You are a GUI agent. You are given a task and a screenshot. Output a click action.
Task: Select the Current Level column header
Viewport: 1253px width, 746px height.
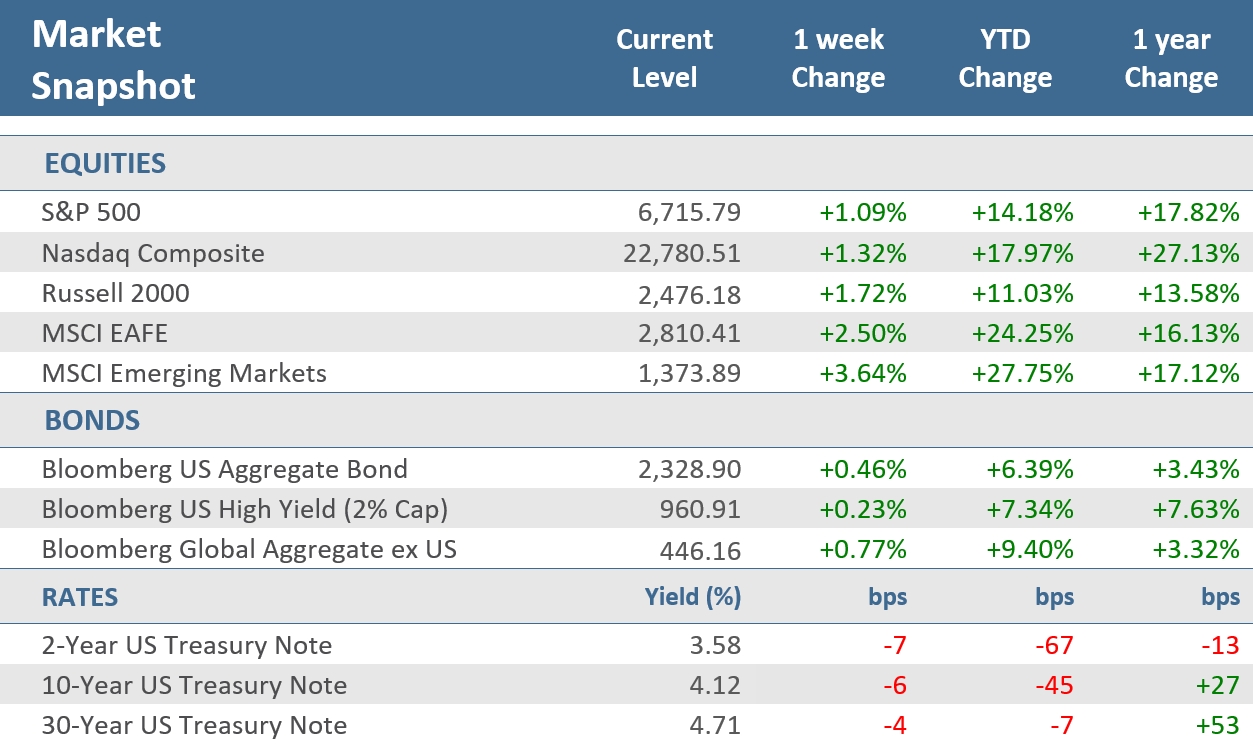tap(664, 59)
